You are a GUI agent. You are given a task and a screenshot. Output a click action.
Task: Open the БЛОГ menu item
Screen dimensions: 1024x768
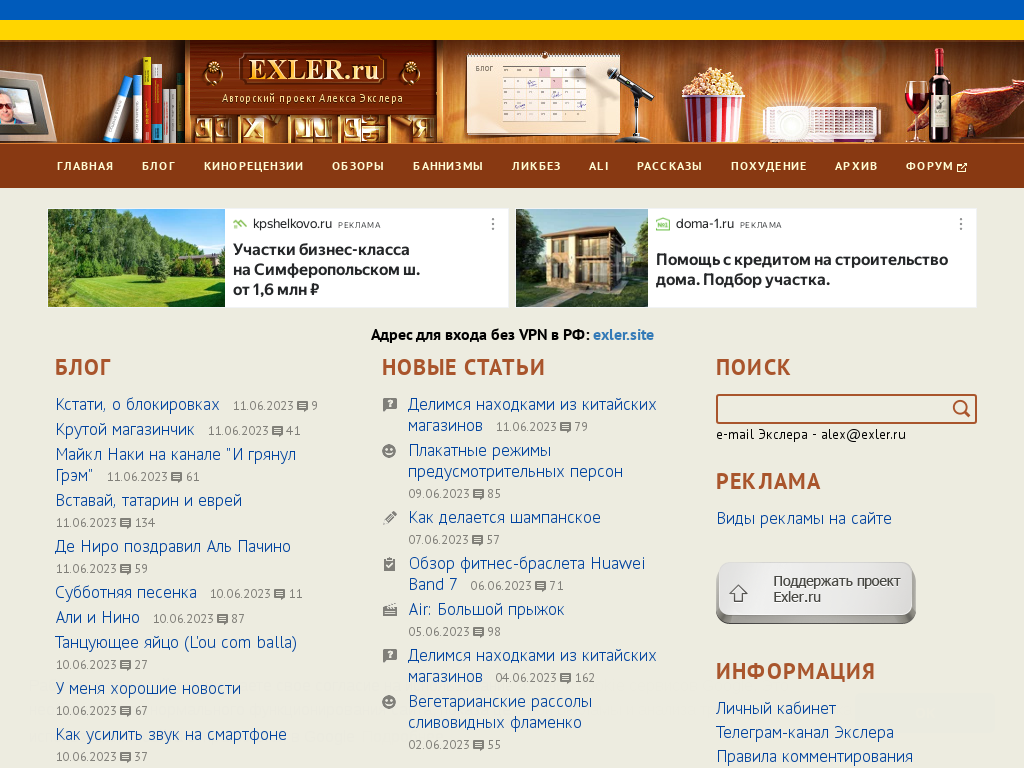click(159, 167)
